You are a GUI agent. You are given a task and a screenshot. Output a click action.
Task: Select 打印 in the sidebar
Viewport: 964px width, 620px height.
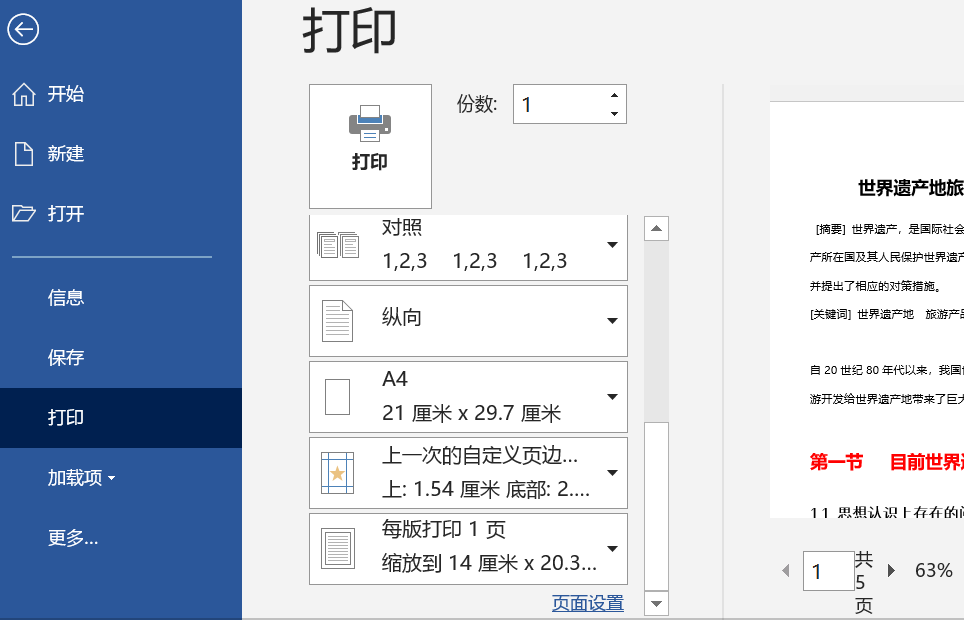(x=120, y=418)
